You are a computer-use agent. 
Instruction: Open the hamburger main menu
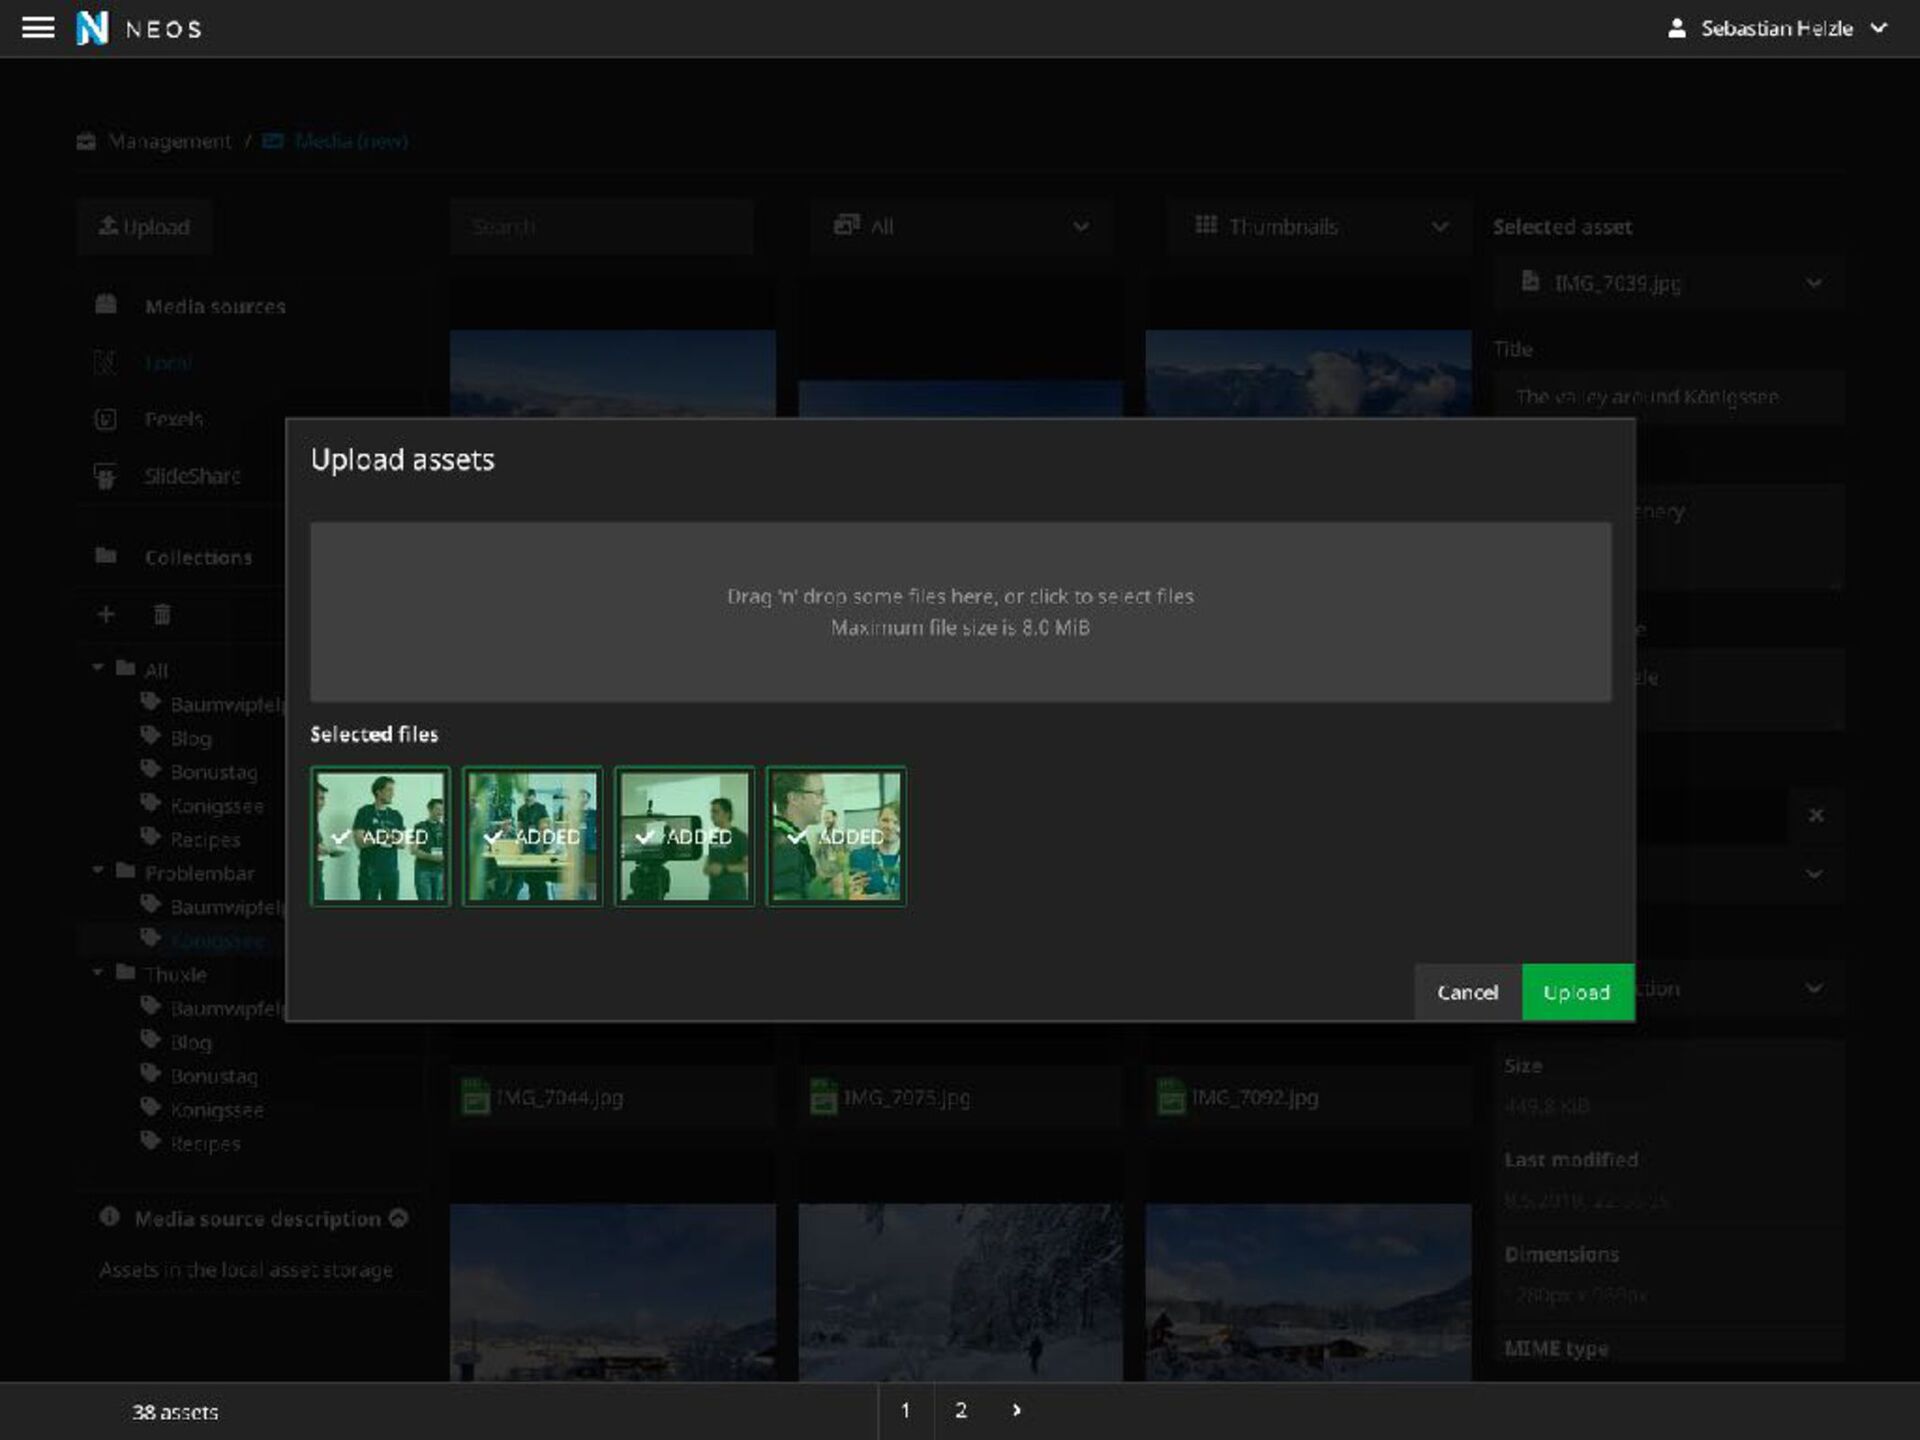point(38,28)
